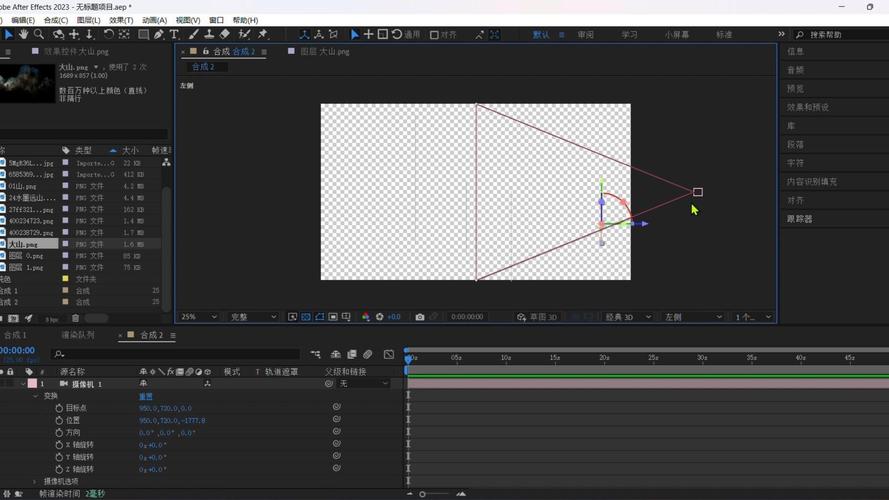This screenshot has width=889, height=500.
Task: Click the timeline layer search field
Action: 175,354
